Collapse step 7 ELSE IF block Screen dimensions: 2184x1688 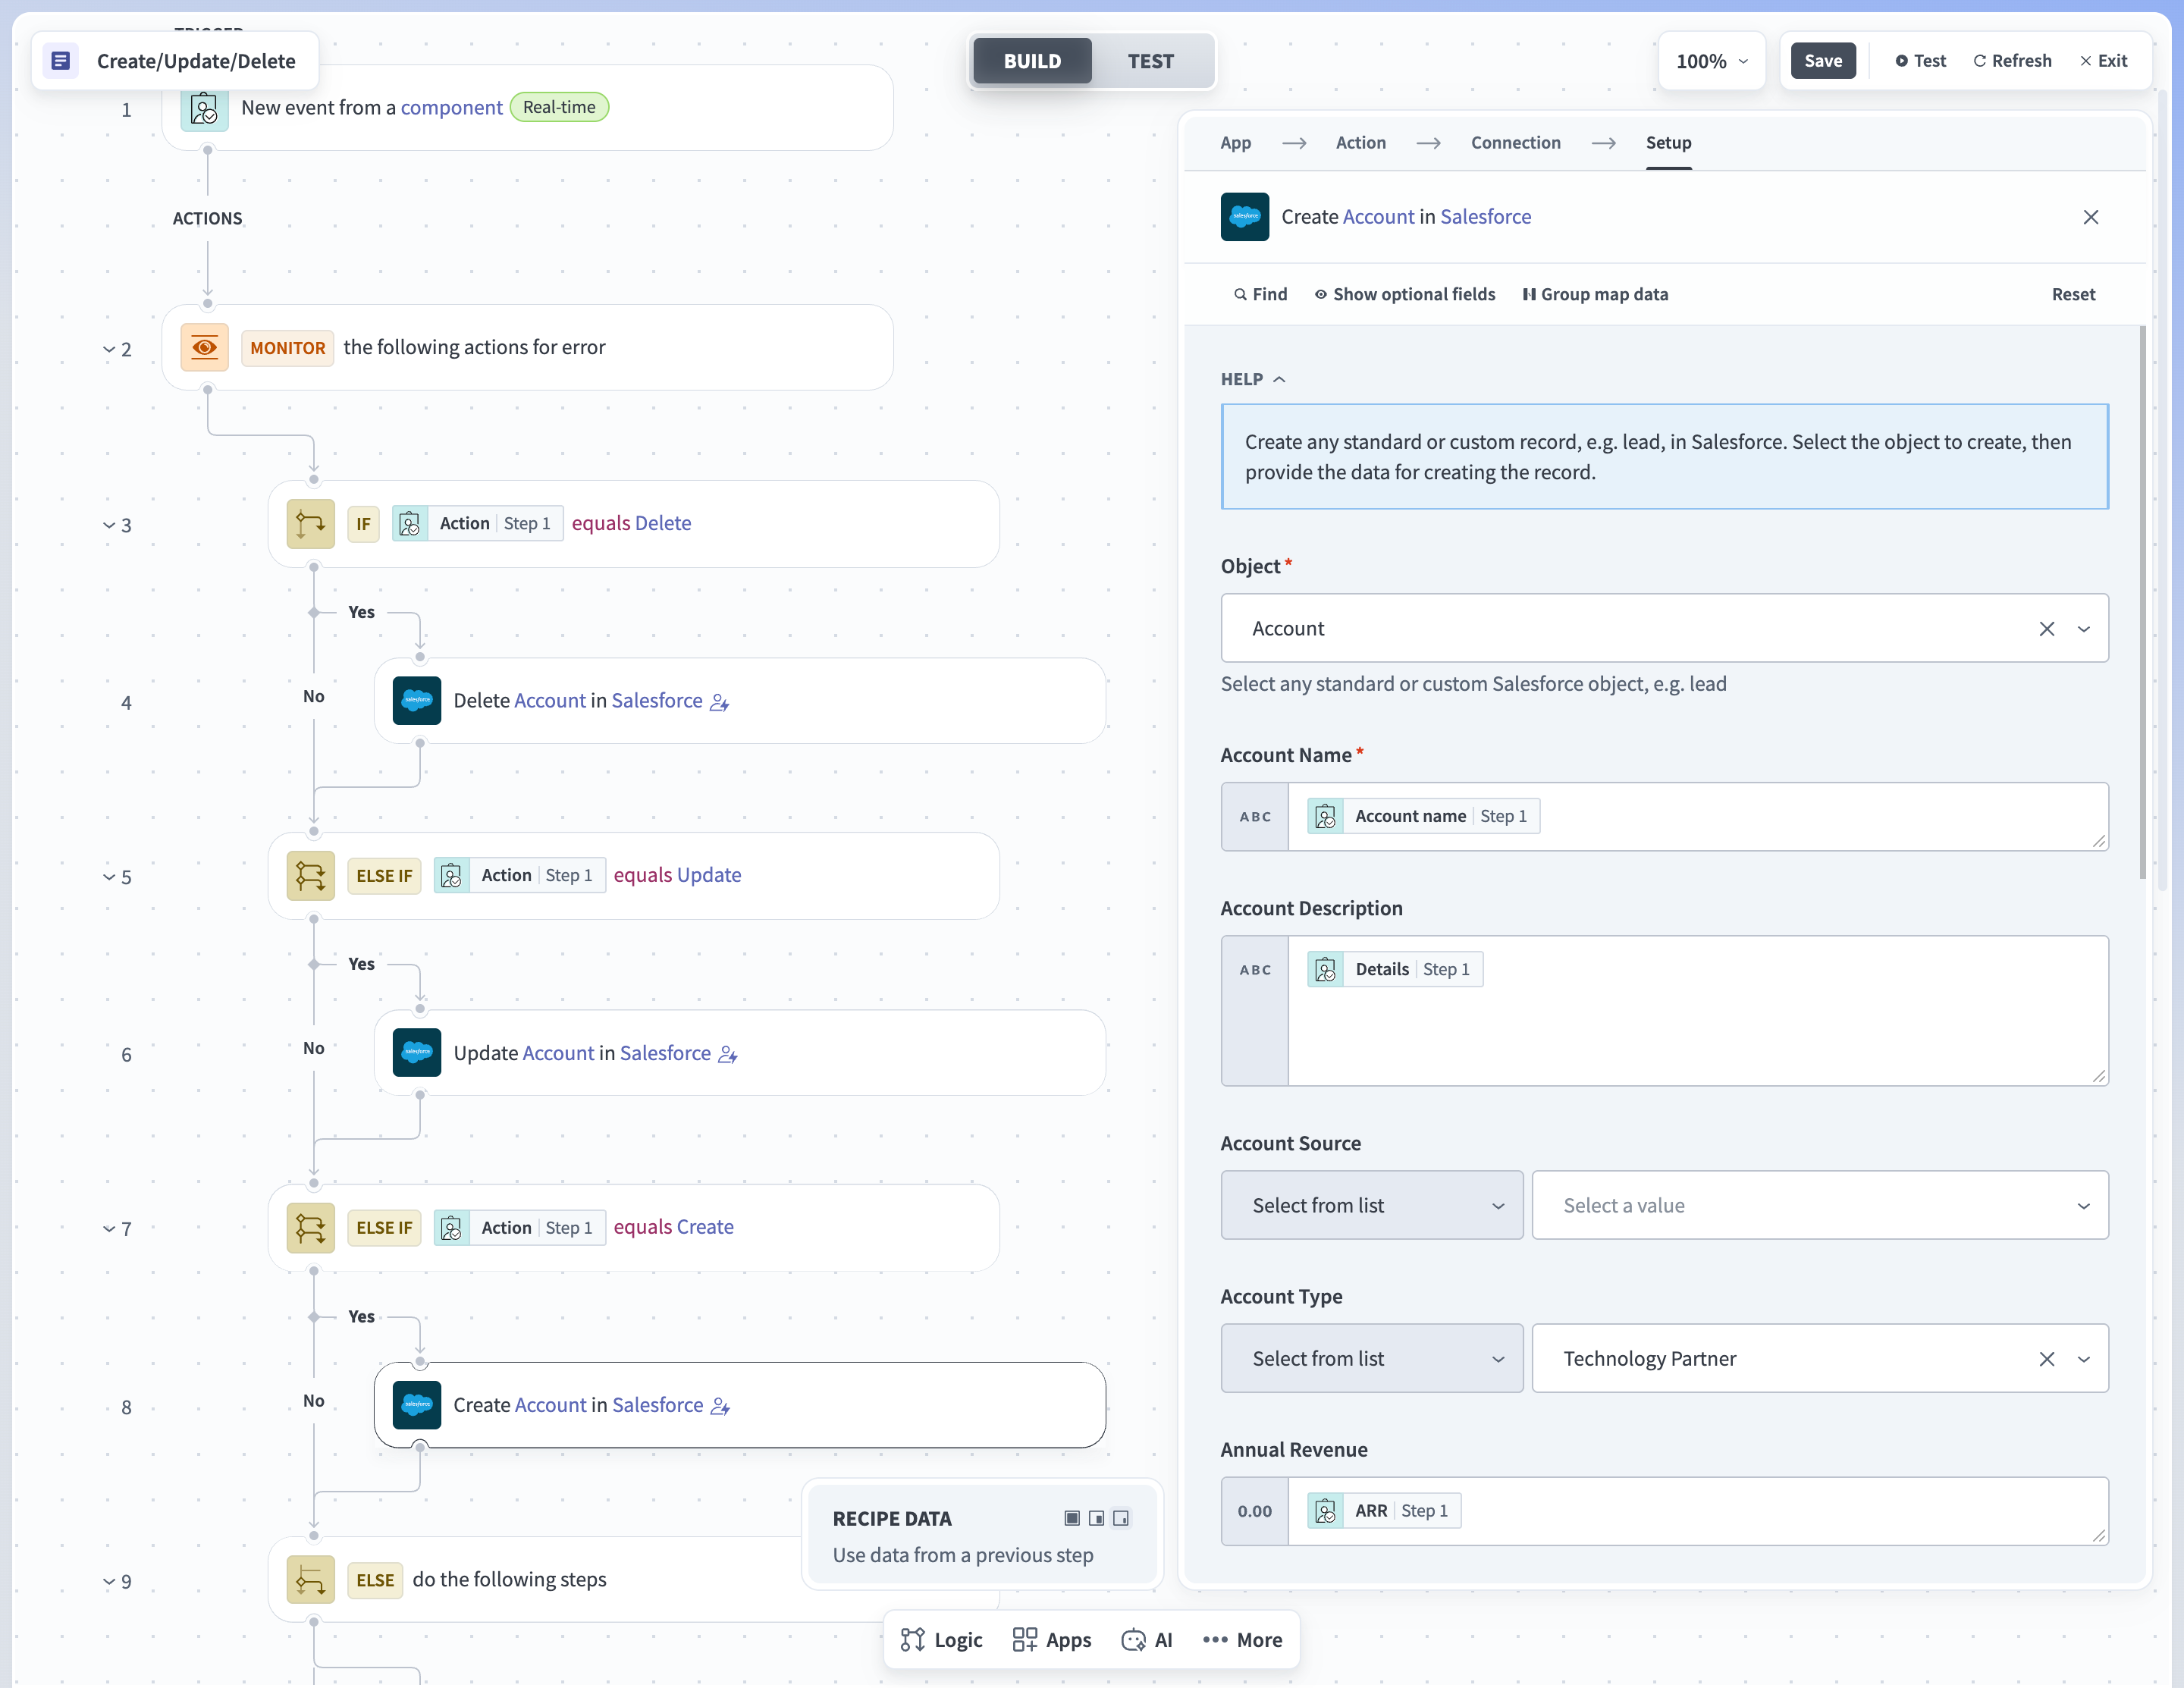tap(109, 1229)
